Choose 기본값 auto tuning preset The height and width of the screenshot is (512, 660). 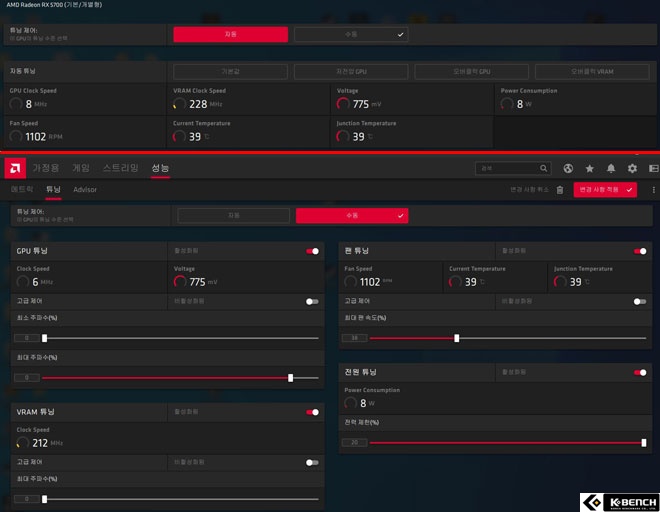[x=231, y=72]
